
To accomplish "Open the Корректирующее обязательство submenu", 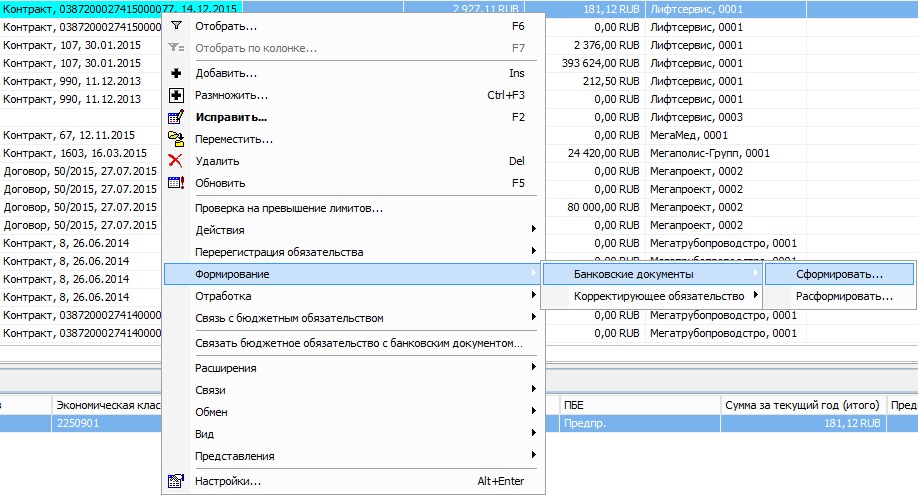I will [658, 297].
